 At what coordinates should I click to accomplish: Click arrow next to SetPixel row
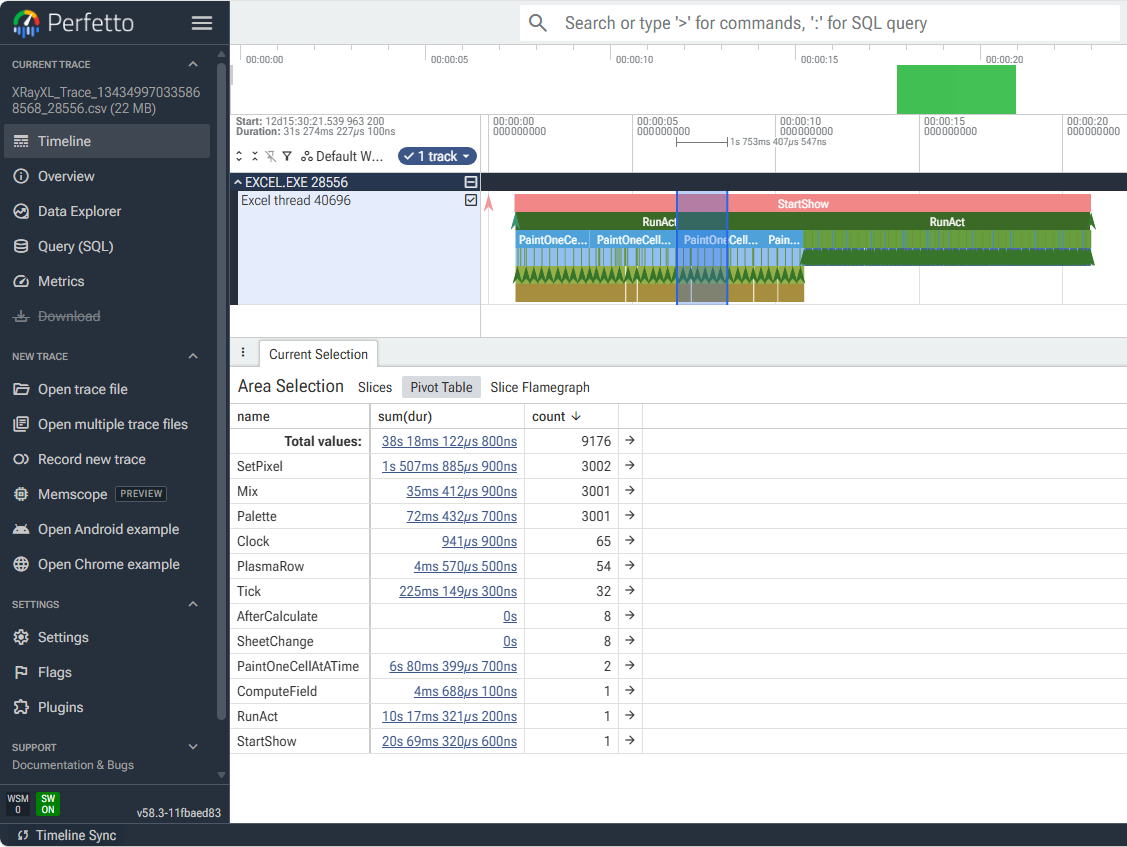point(630,465)
